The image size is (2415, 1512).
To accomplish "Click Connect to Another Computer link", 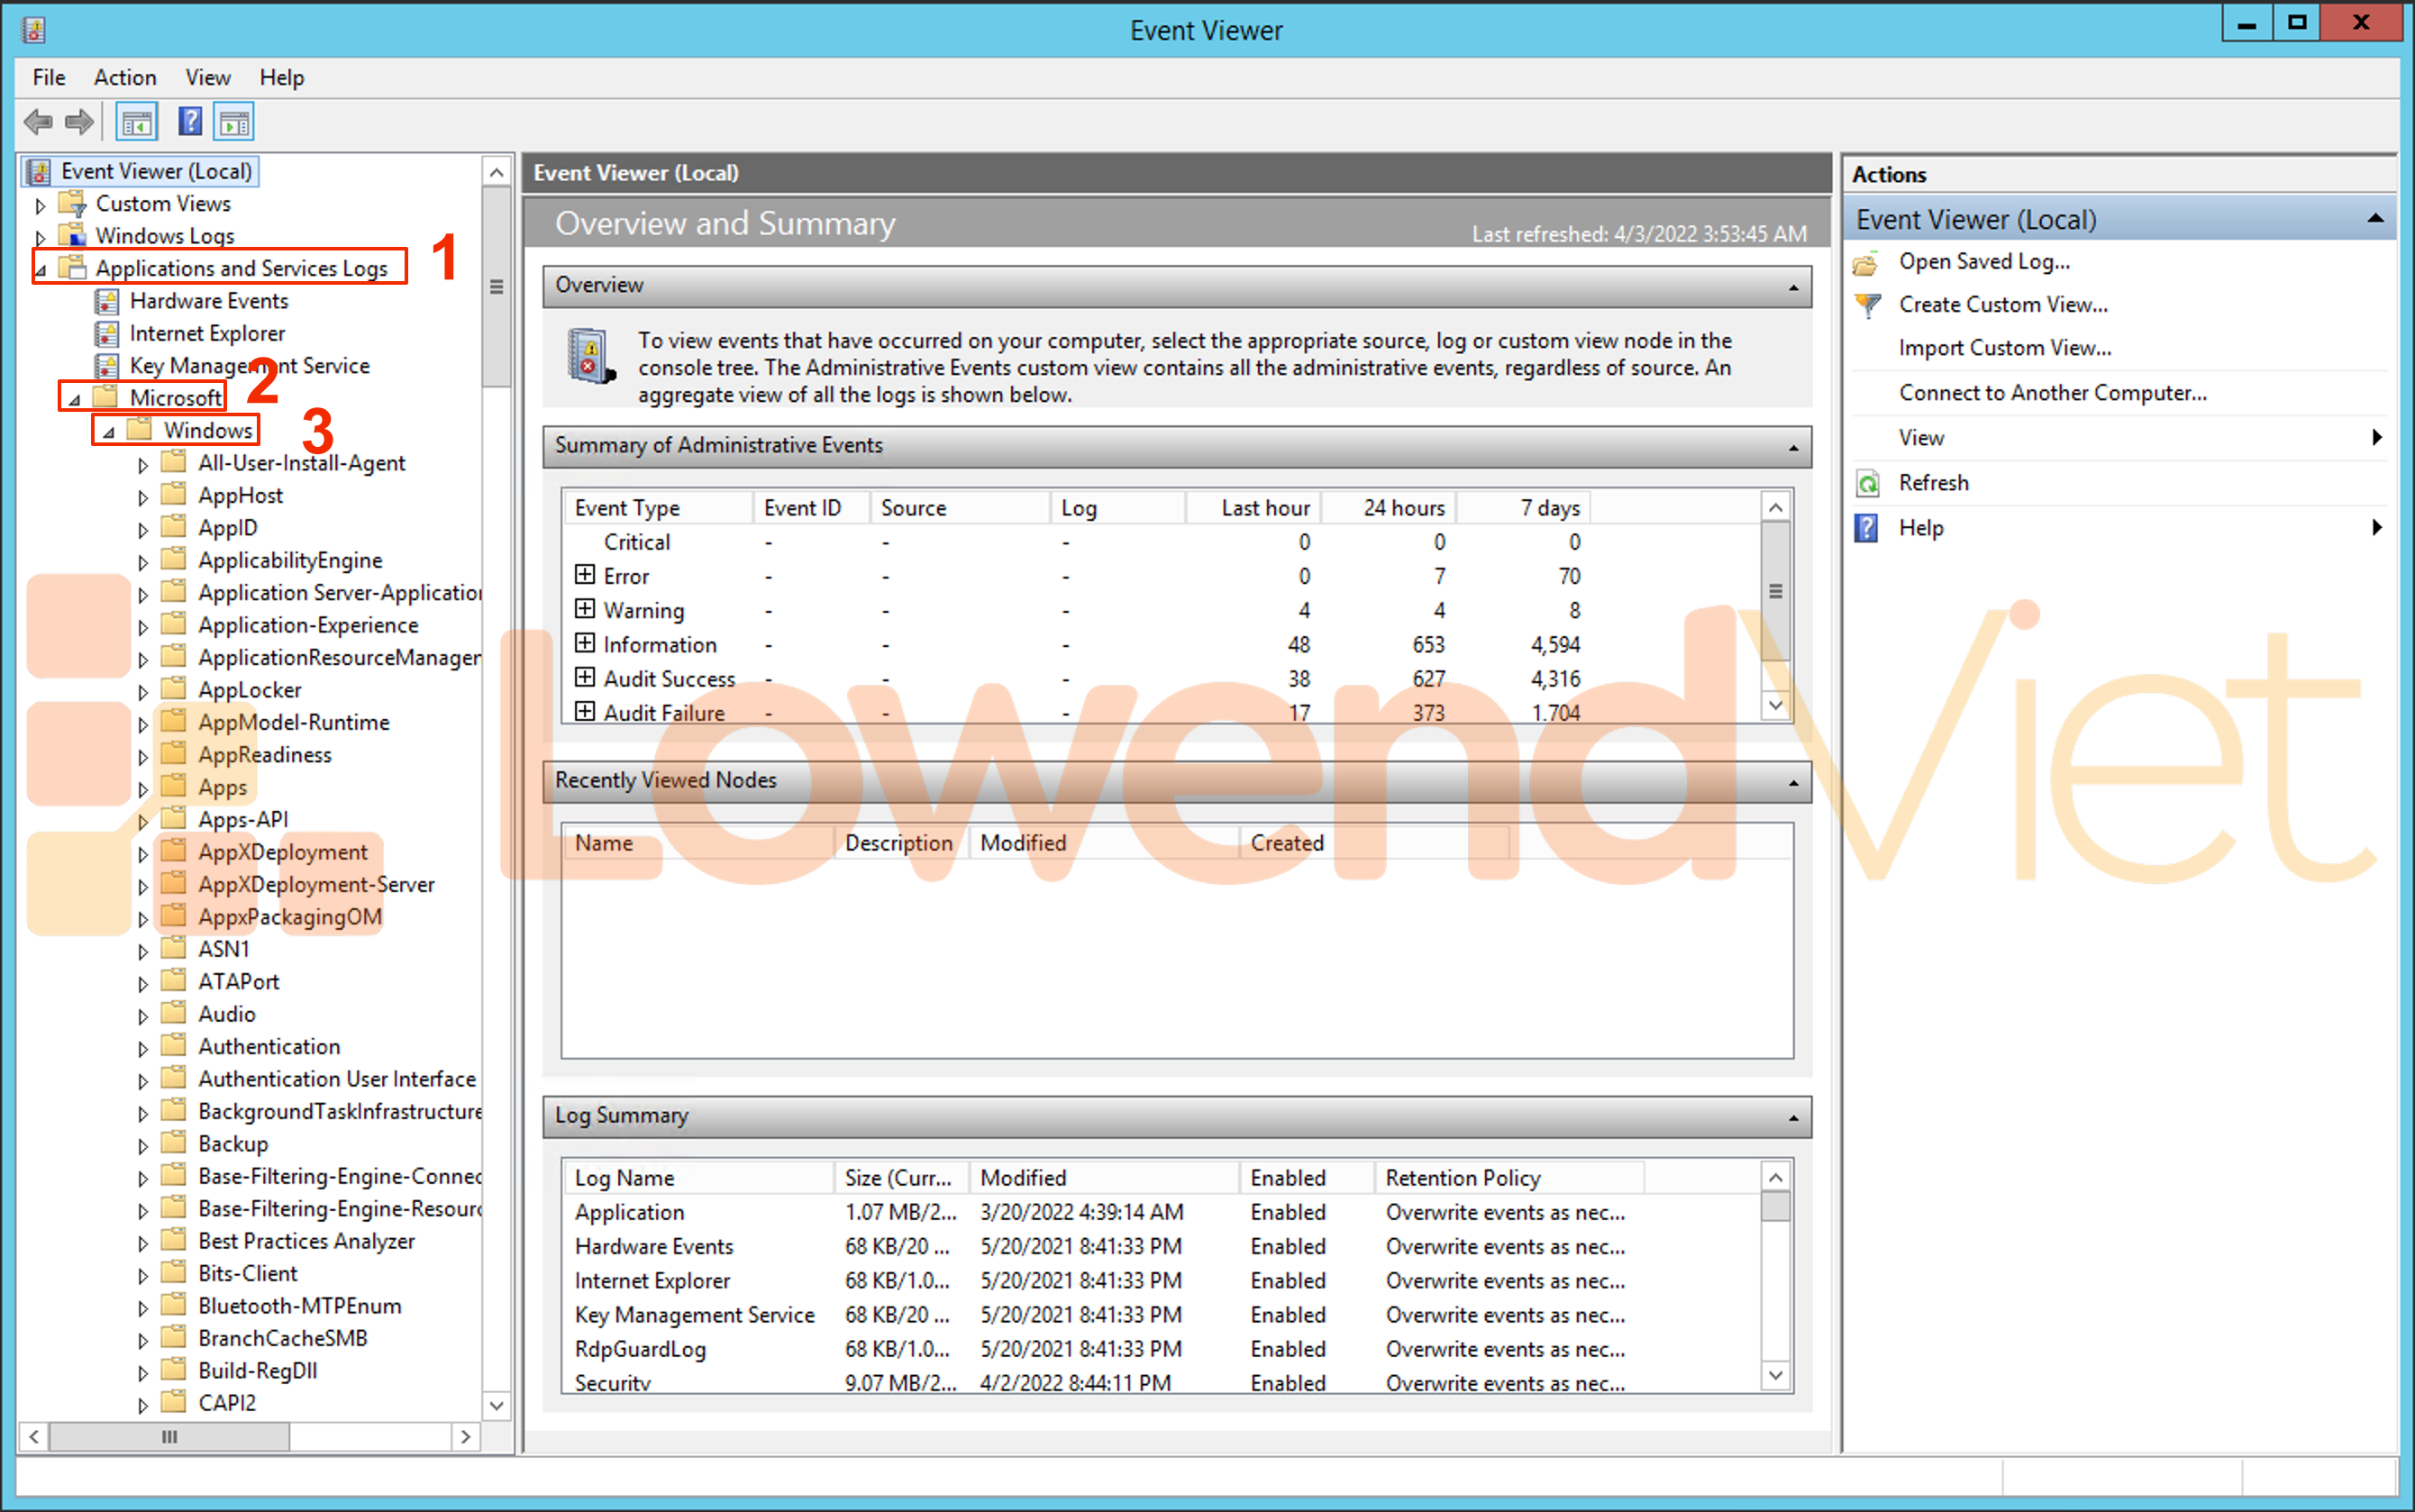I will [x=2051, y=393].
